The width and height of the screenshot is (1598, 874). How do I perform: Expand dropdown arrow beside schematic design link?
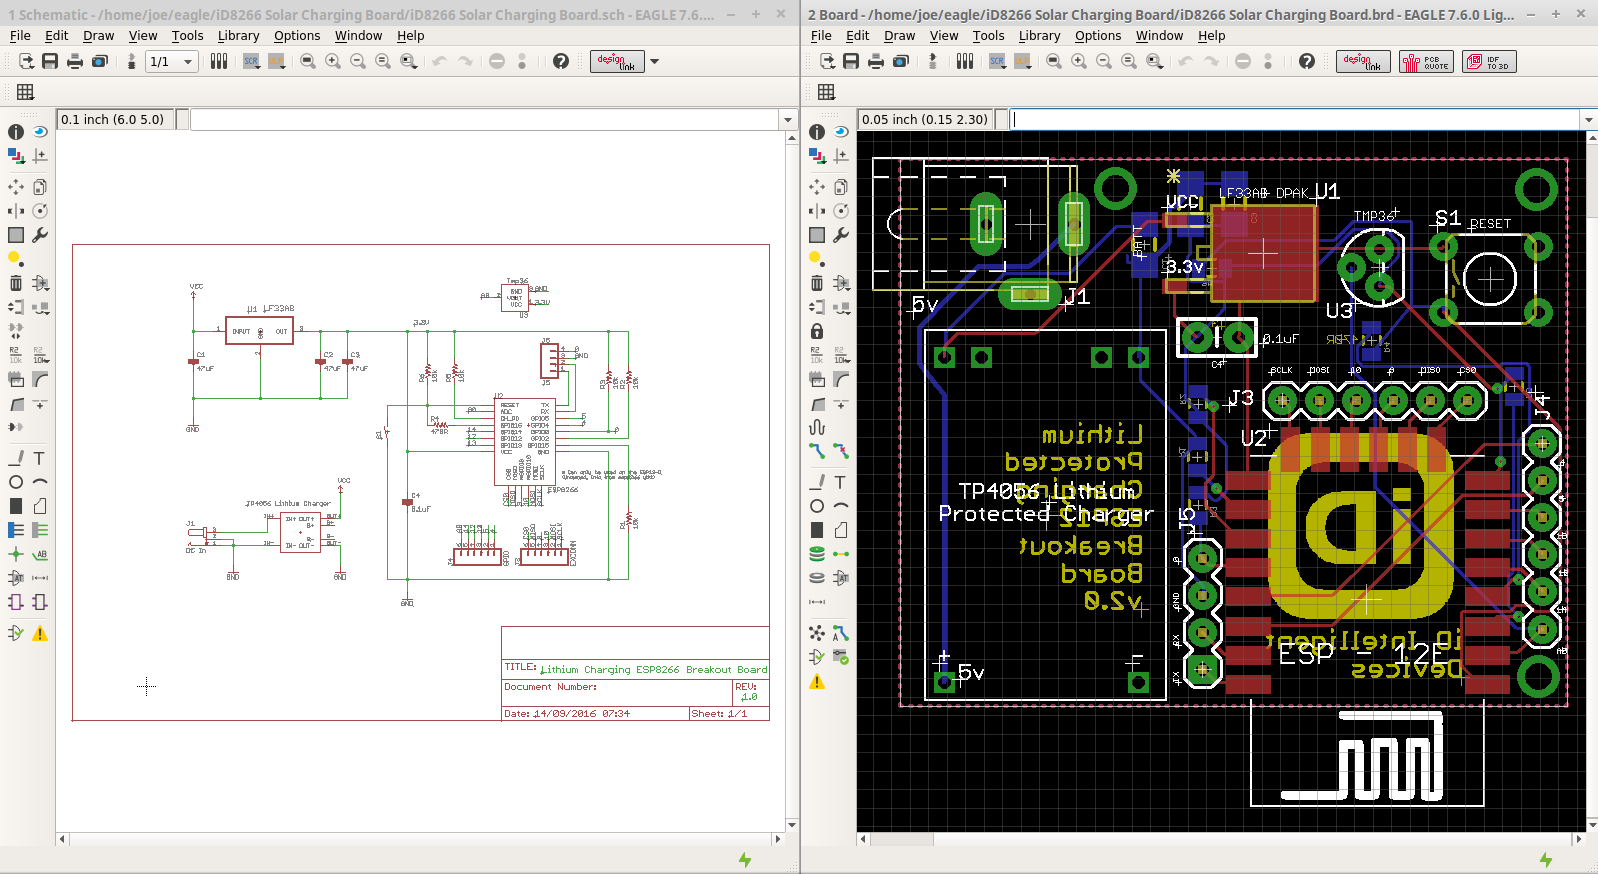pos(655,62)
